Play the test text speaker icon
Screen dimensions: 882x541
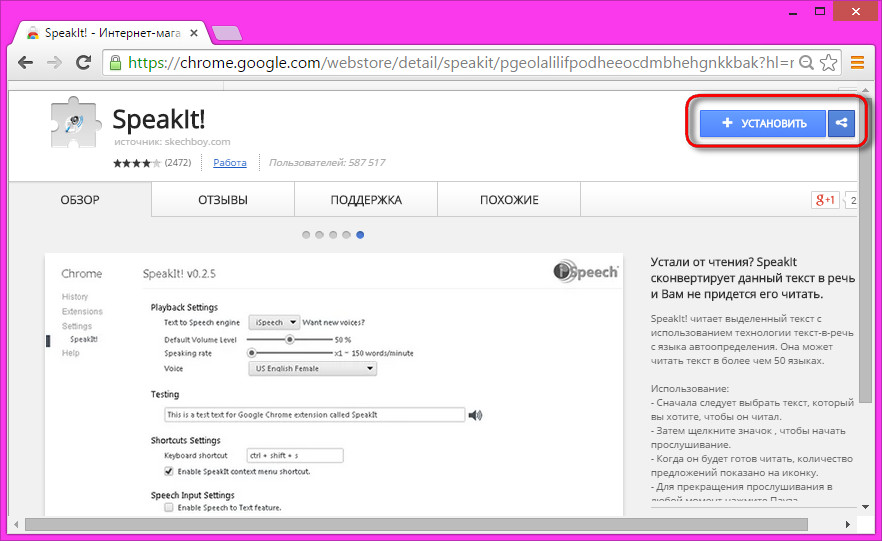click(x=475, y=415)
